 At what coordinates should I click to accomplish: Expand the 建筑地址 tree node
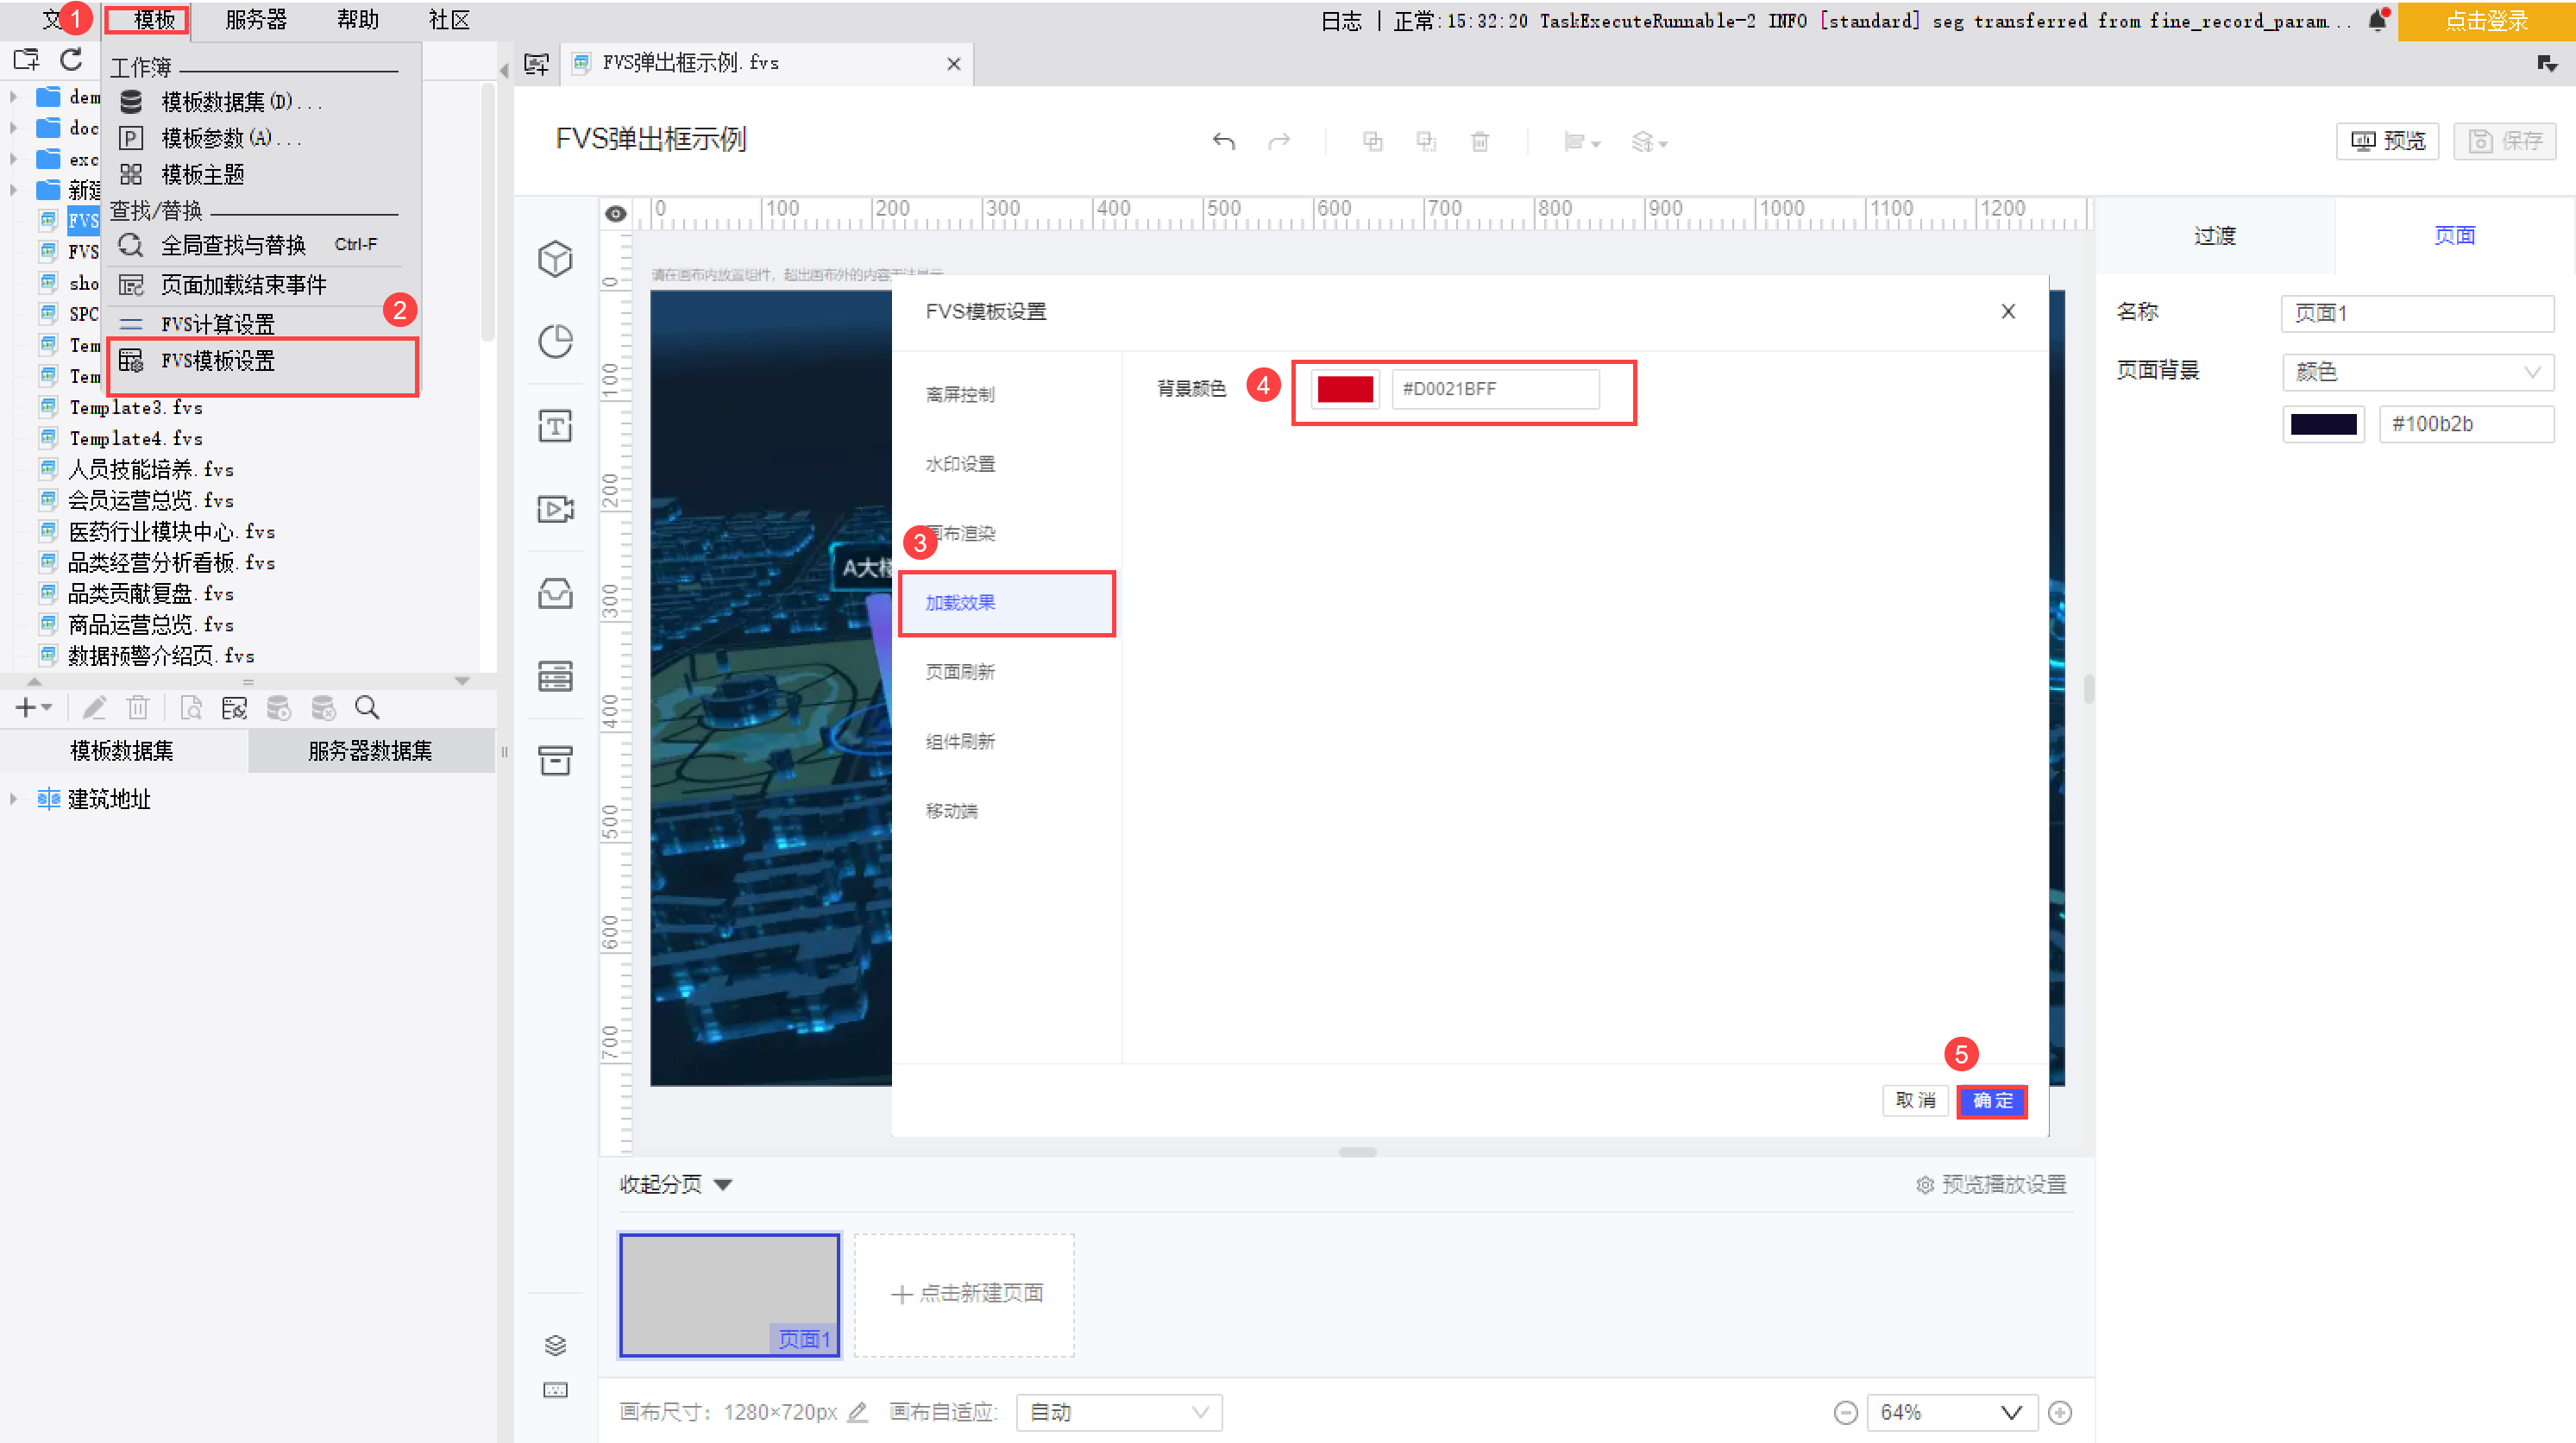[x=13, y=798]
